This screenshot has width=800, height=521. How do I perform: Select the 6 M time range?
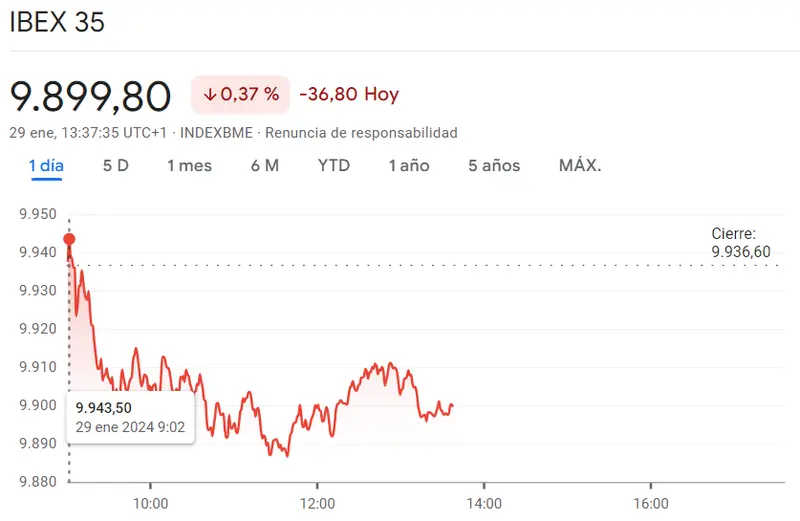point(265,165)
